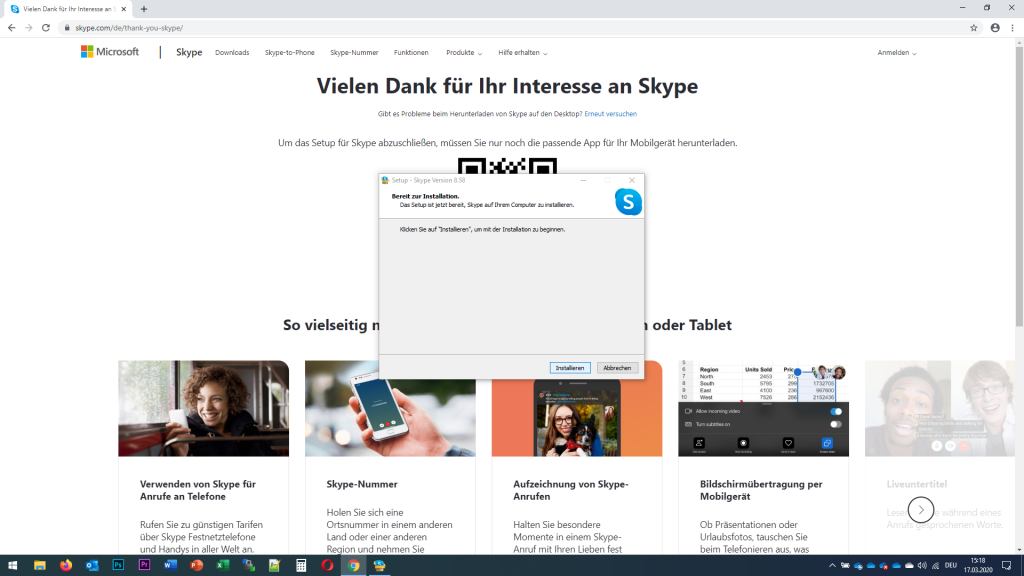
Task: Close the 'Vielen Dank für Ihr Interesse' tab
Action: pos(123,9)
